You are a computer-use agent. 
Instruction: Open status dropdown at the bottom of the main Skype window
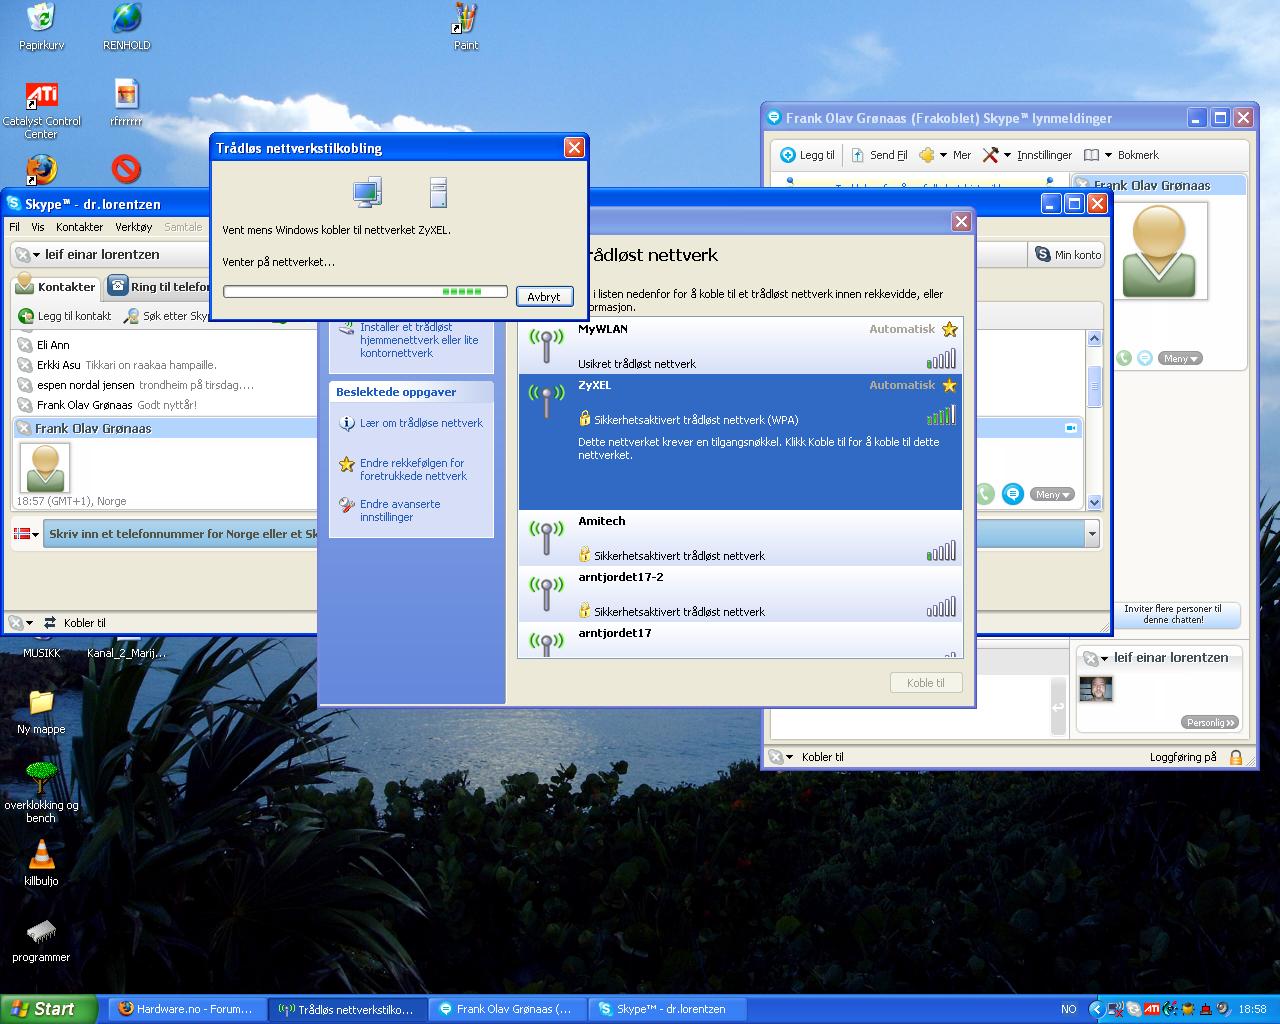(20, 623)
